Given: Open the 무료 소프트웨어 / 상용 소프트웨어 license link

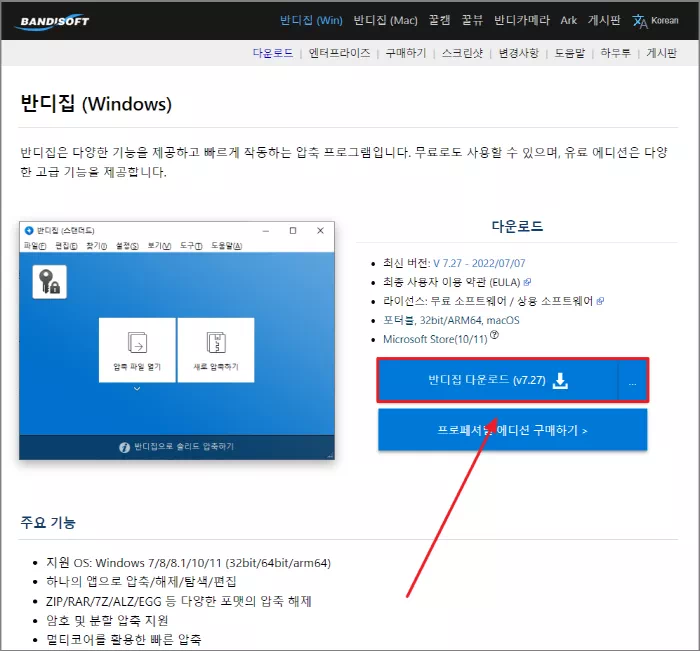Looking at the screenshot, I should click(512, 301).
